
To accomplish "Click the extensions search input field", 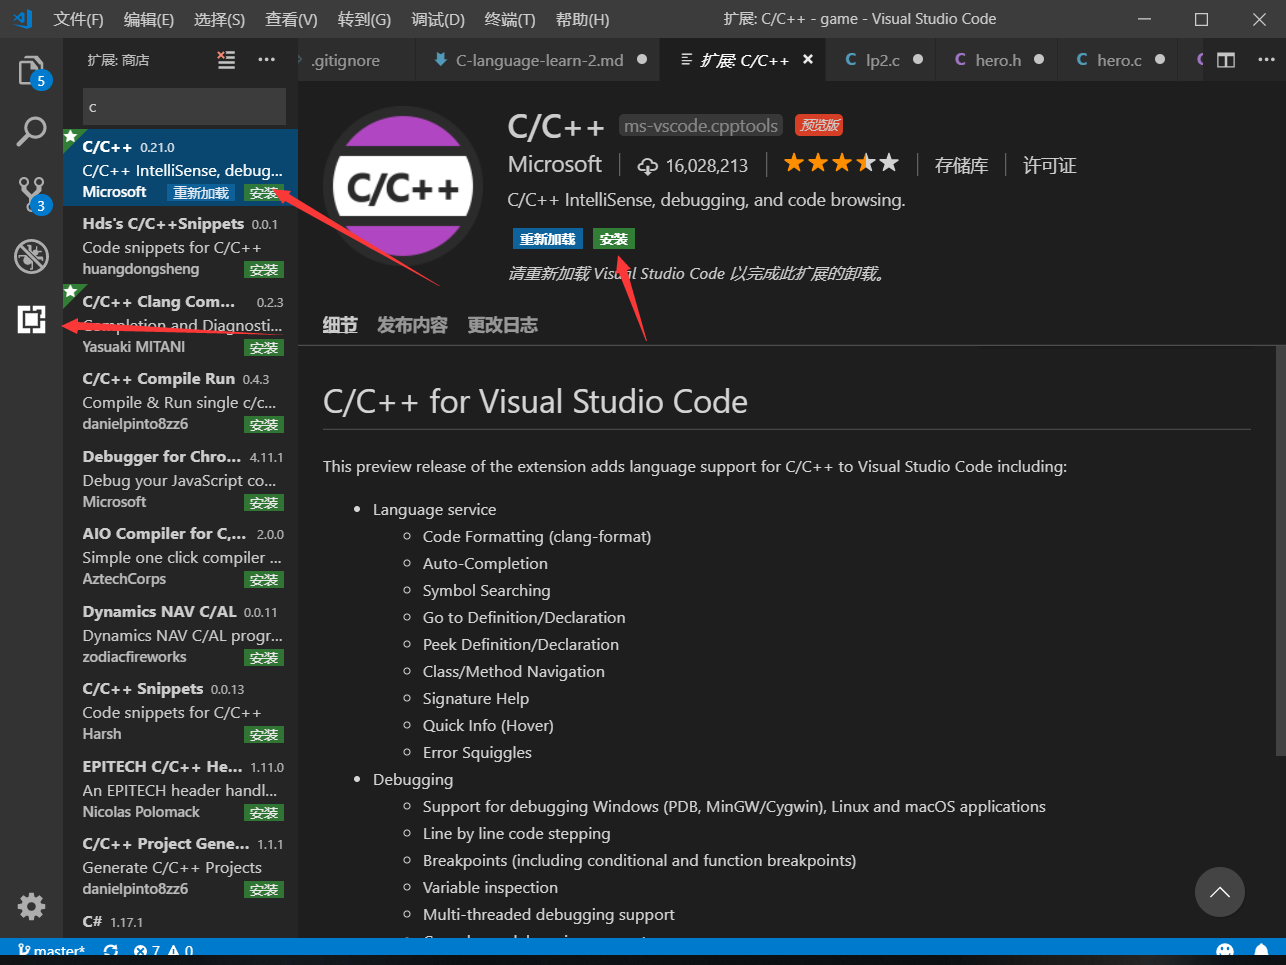I will click(184, 107).
